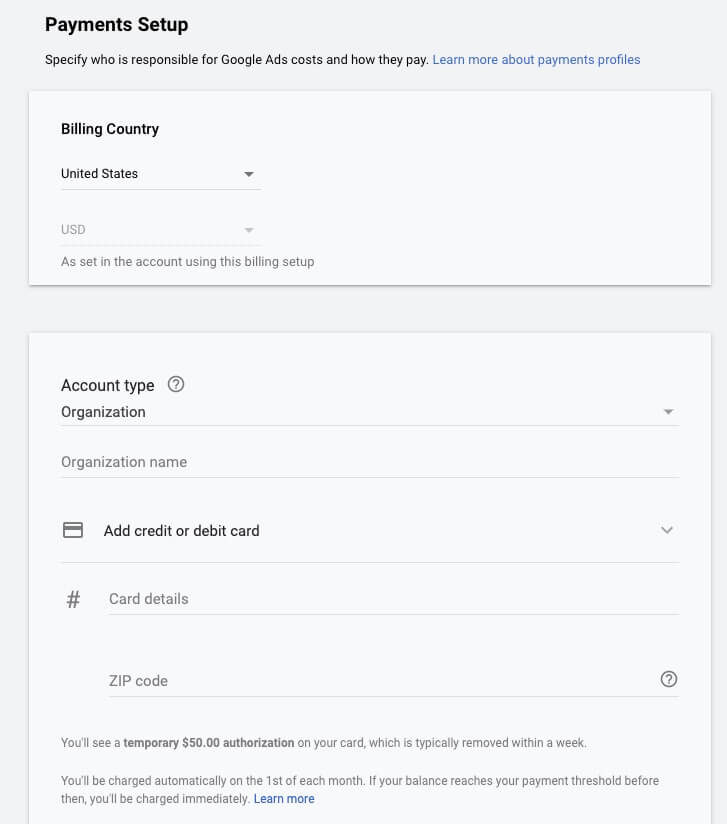Image resolution: width=727 pixels, height=824 pixels.
Task: Open Learn more about payments profiles
Action: pyautogui.click(x=536, y=60)
